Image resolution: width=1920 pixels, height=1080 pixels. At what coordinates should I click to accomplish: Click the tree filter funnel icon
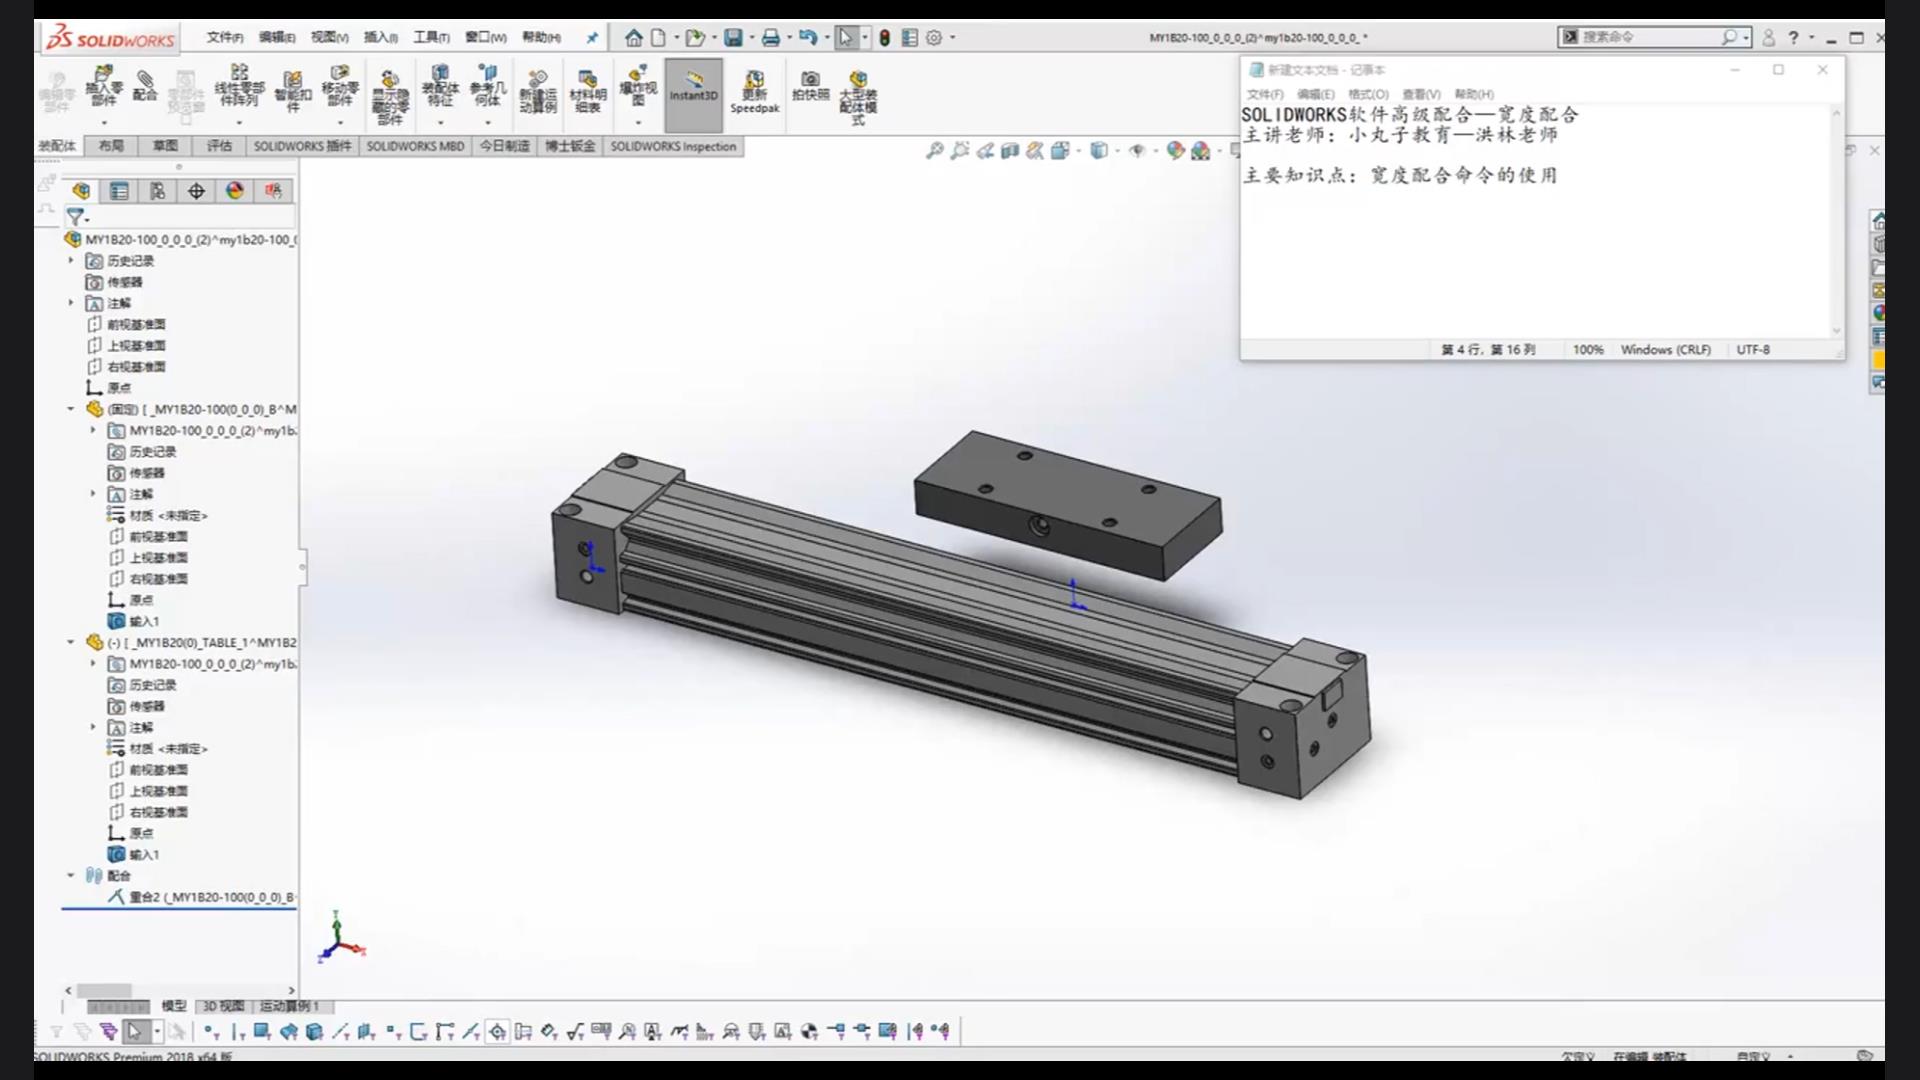[75, 216]
